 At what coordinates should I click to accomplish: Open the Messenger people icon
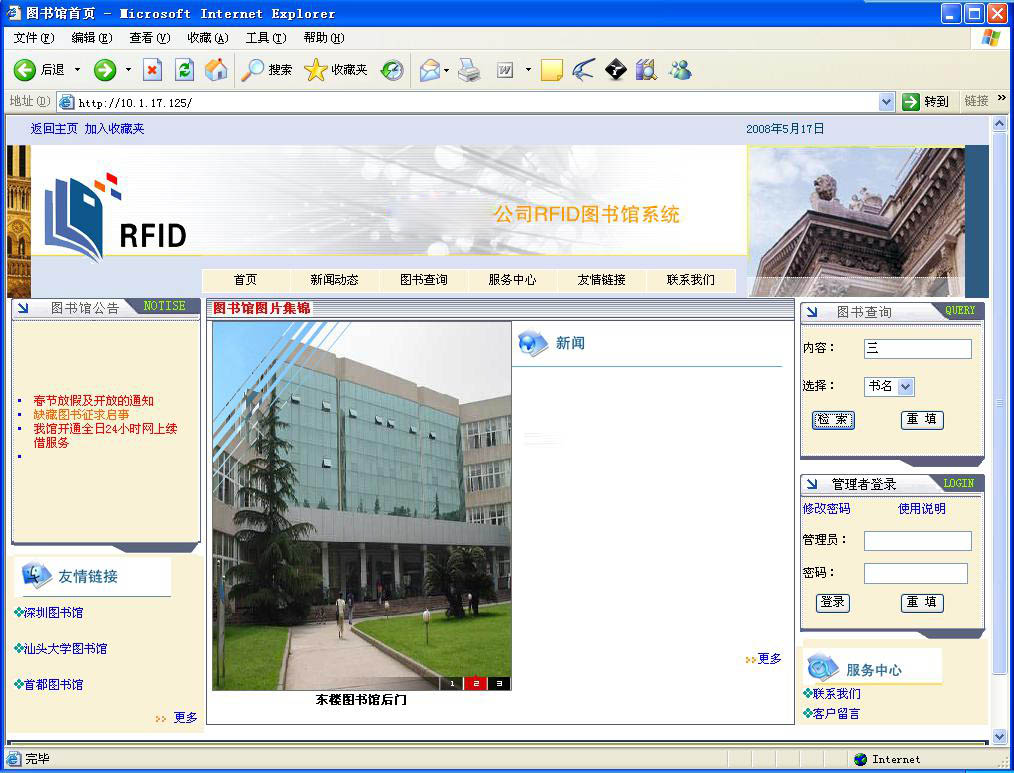(680, 70)
